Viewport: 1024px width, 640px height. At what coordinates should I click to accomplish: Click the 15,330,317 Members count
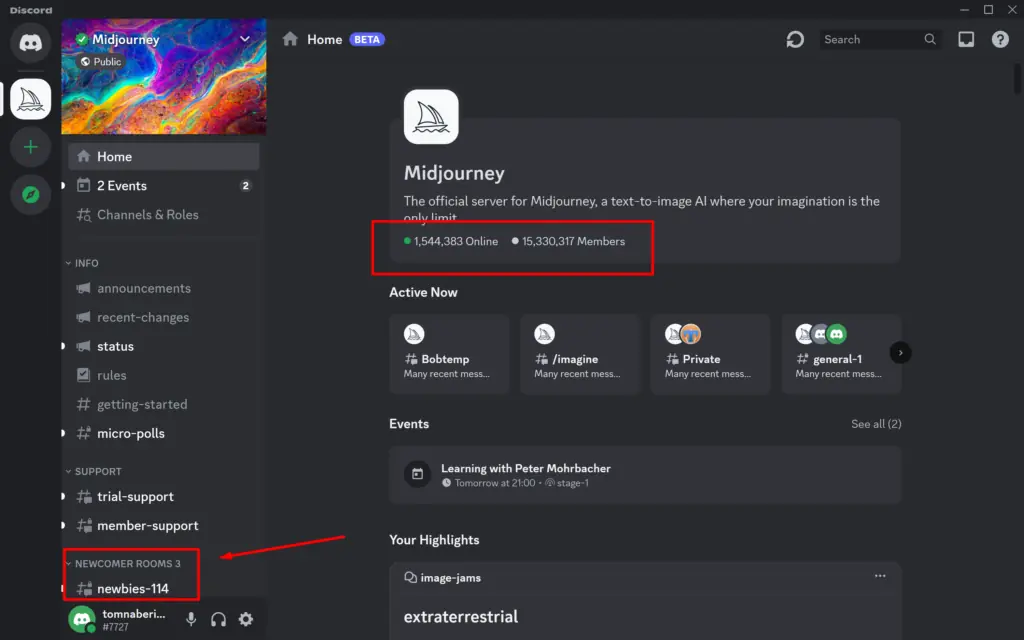pos(568,242)
